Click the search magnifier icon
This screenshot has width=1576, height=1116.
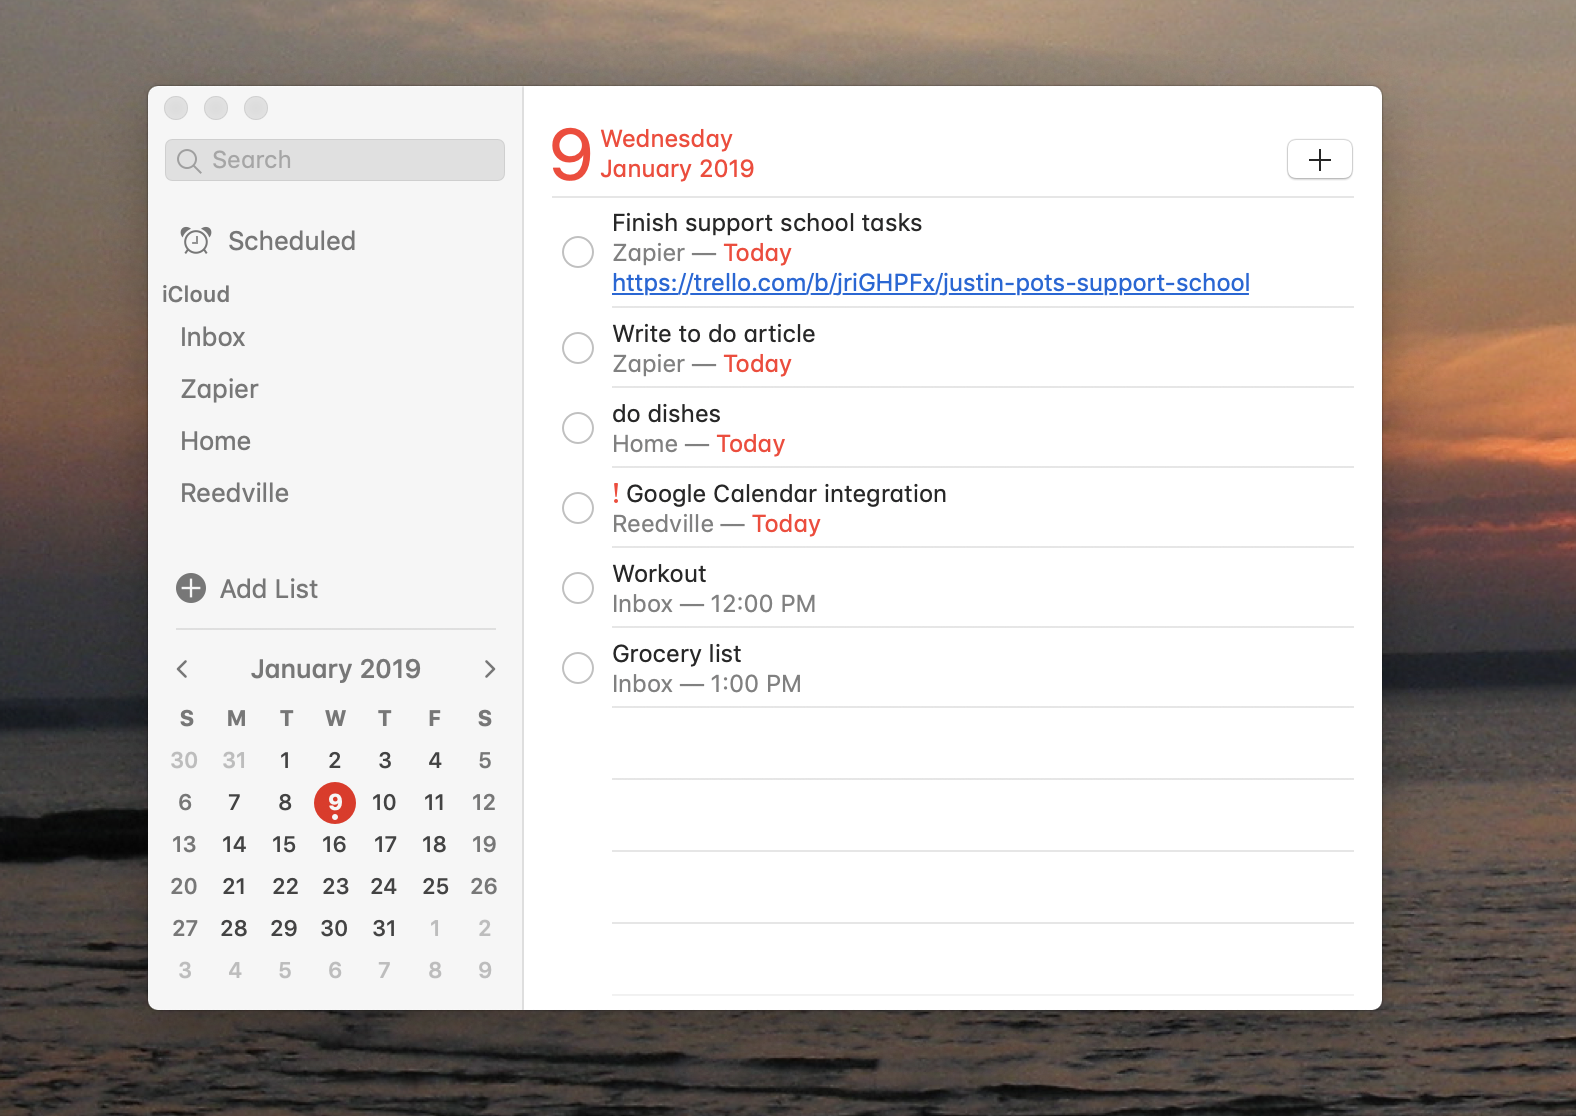coord(189,160)
